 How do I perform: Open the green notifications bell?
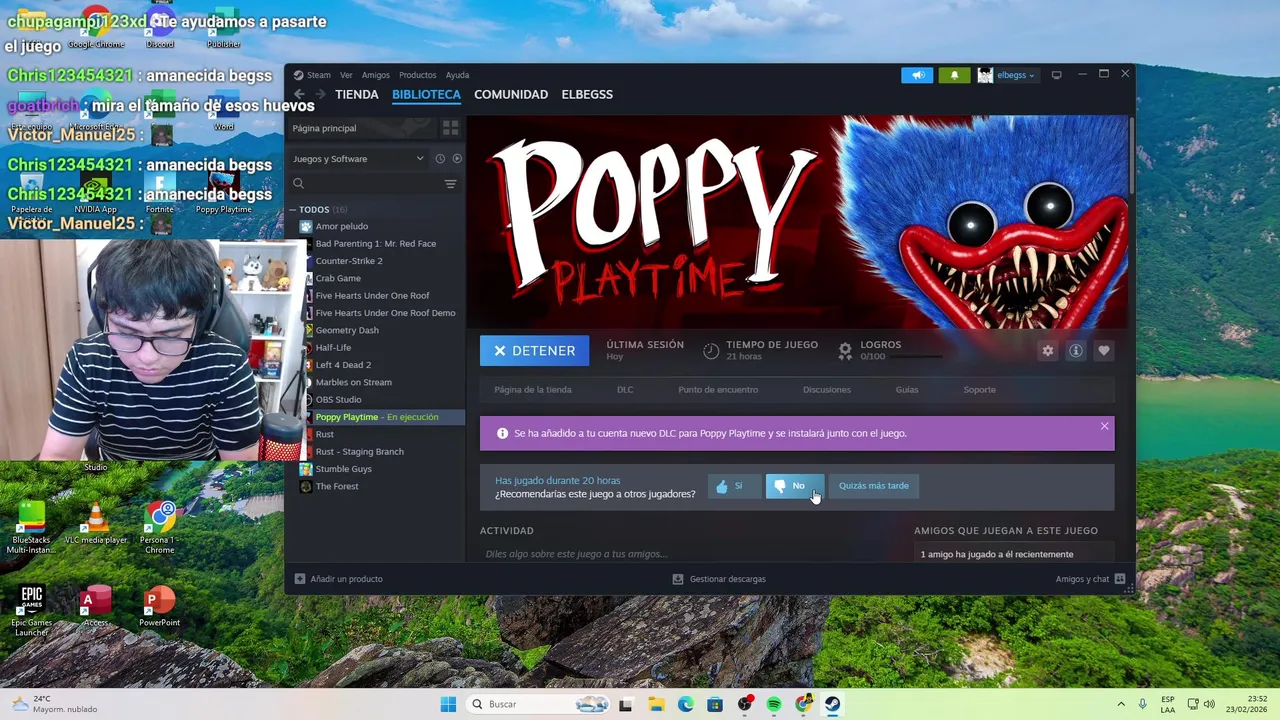click(x=954, y=75)
